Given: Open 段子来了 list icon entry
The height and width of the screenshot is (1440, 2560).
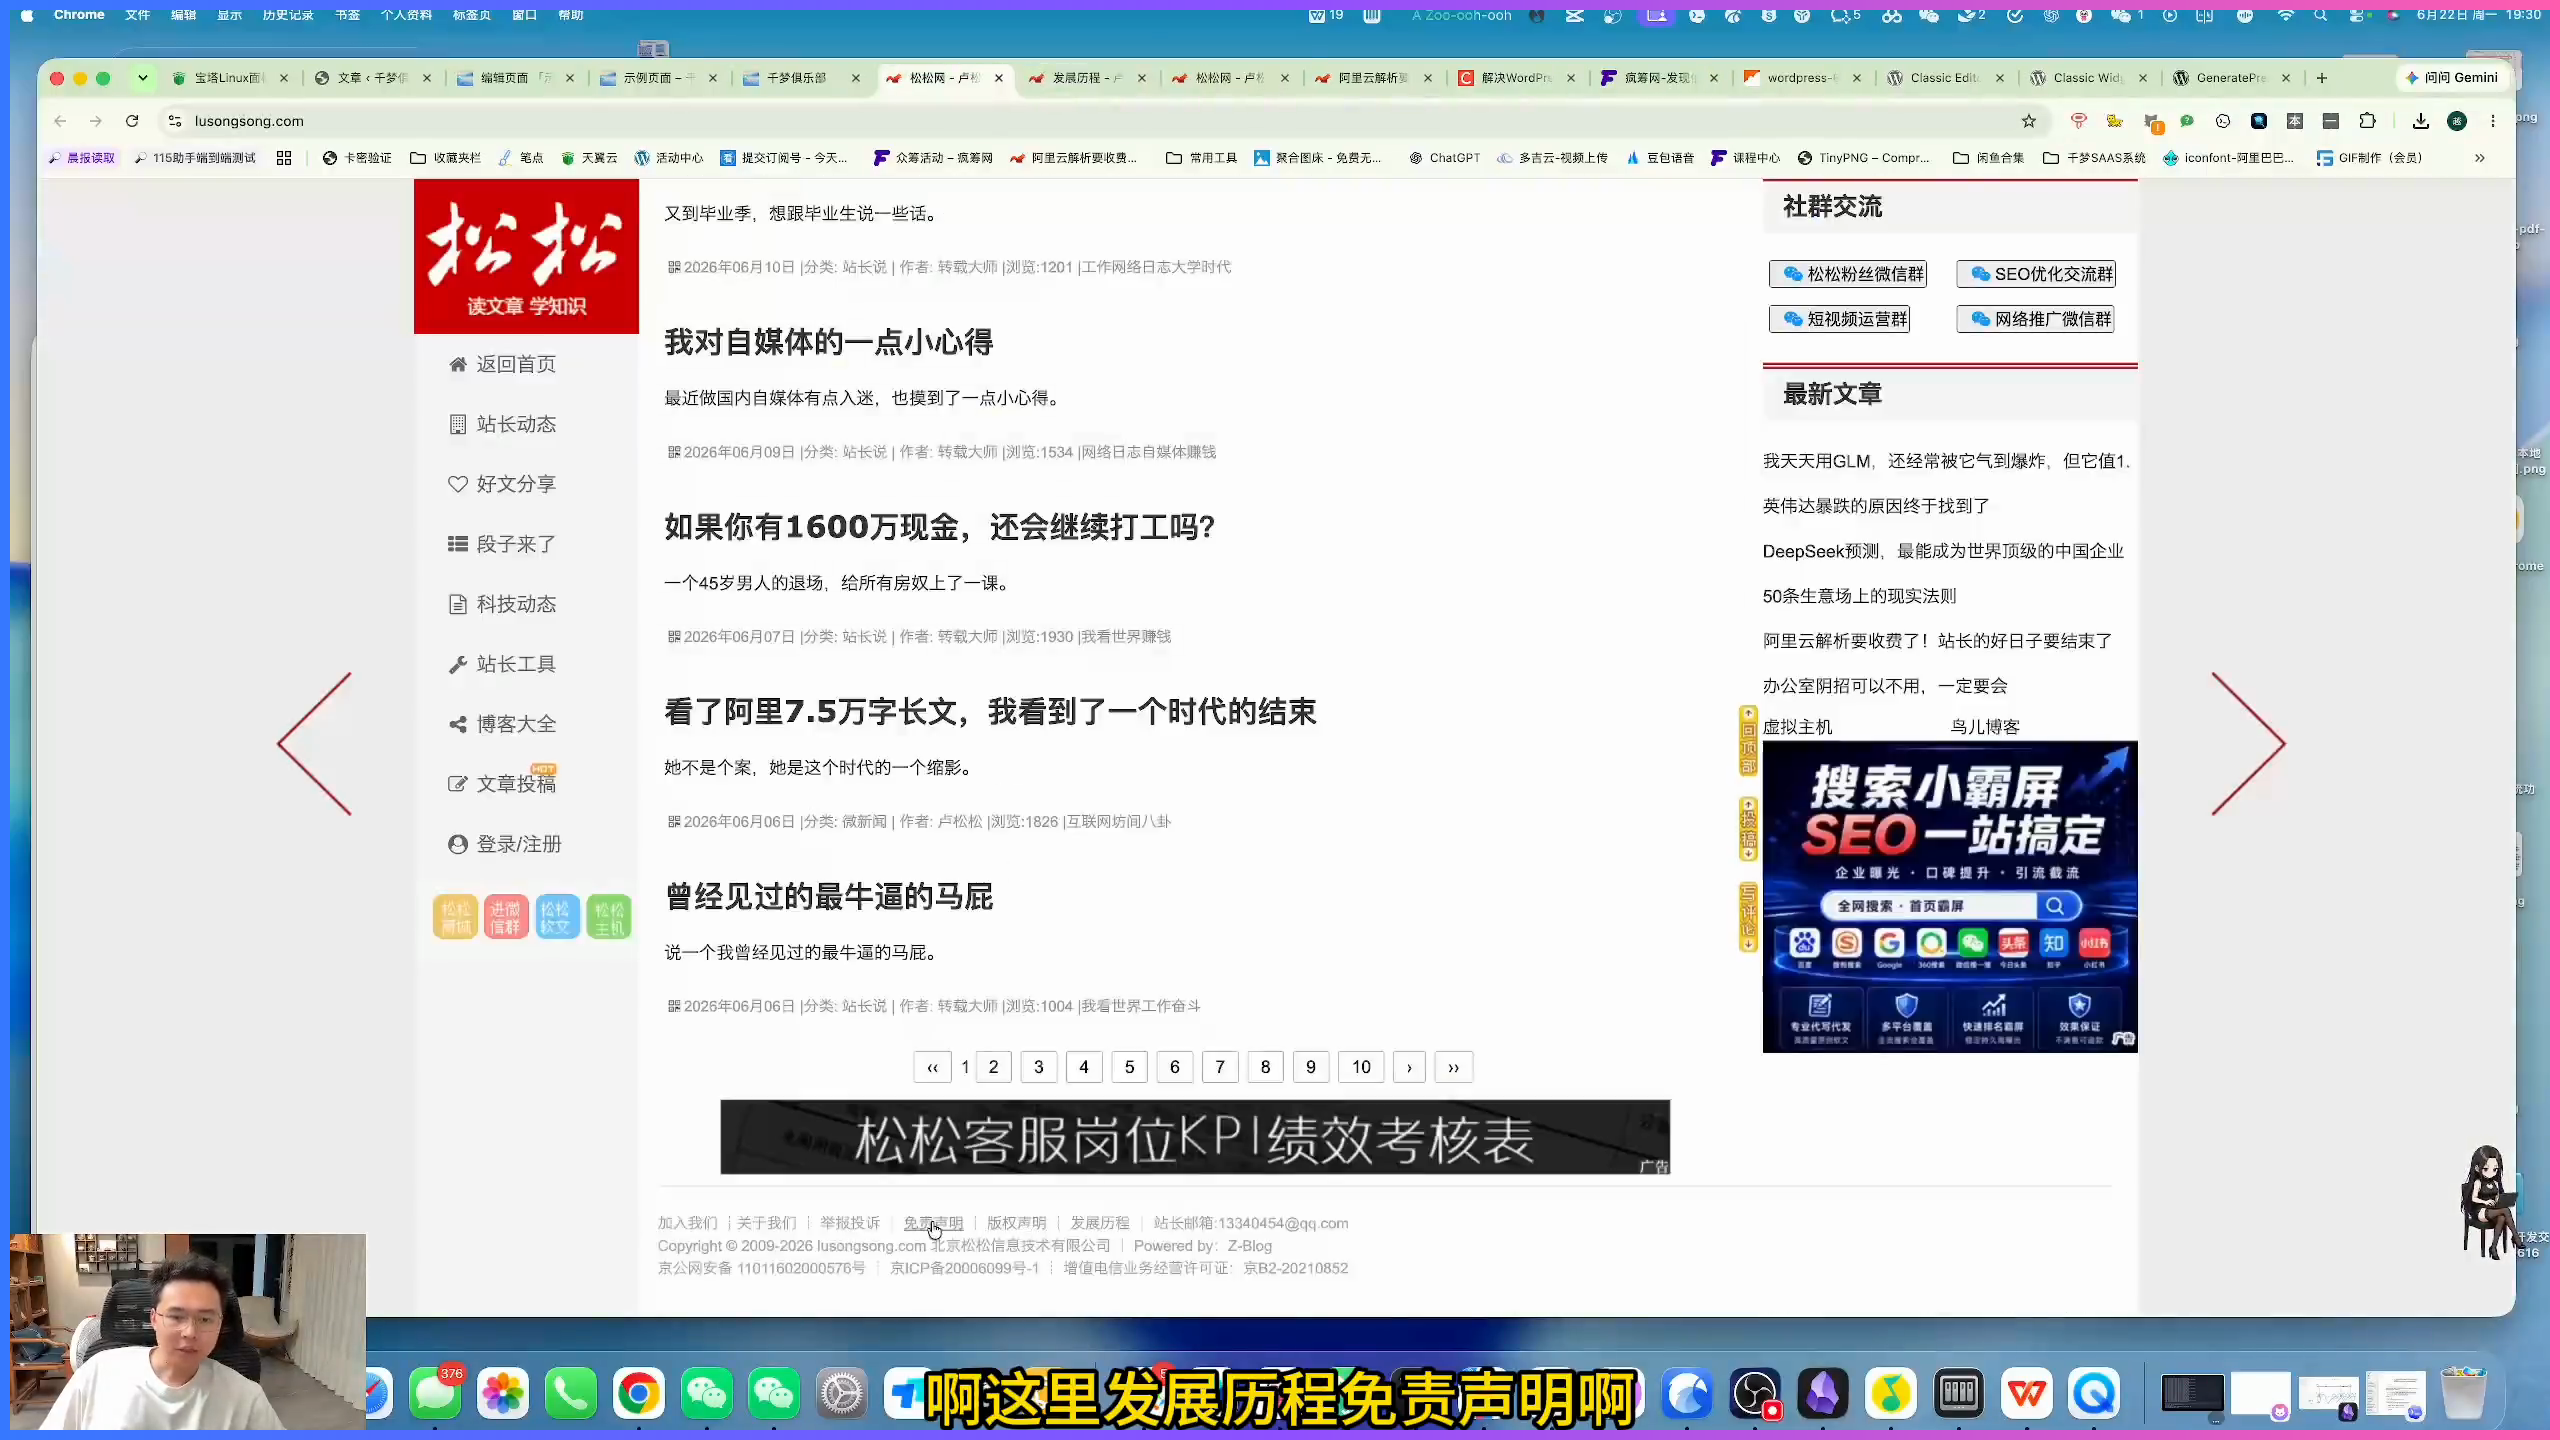Looking at the screenshot, I should pos(457,544).
